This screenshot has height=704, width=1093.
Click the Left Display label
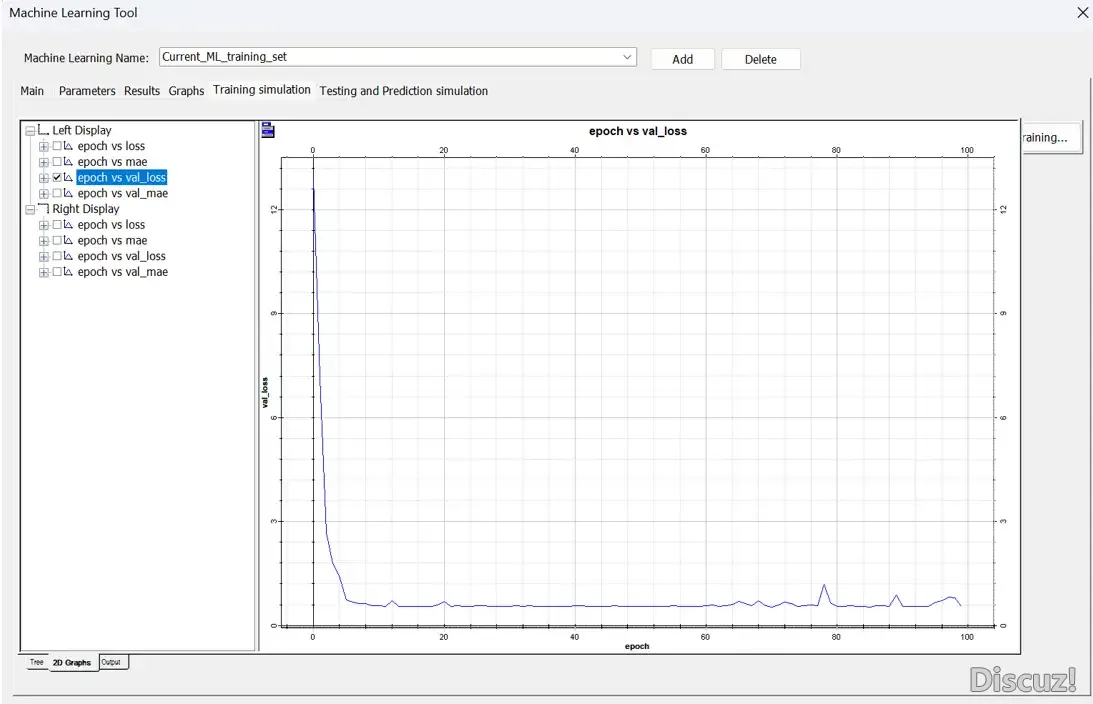click(x=82, y=130)
